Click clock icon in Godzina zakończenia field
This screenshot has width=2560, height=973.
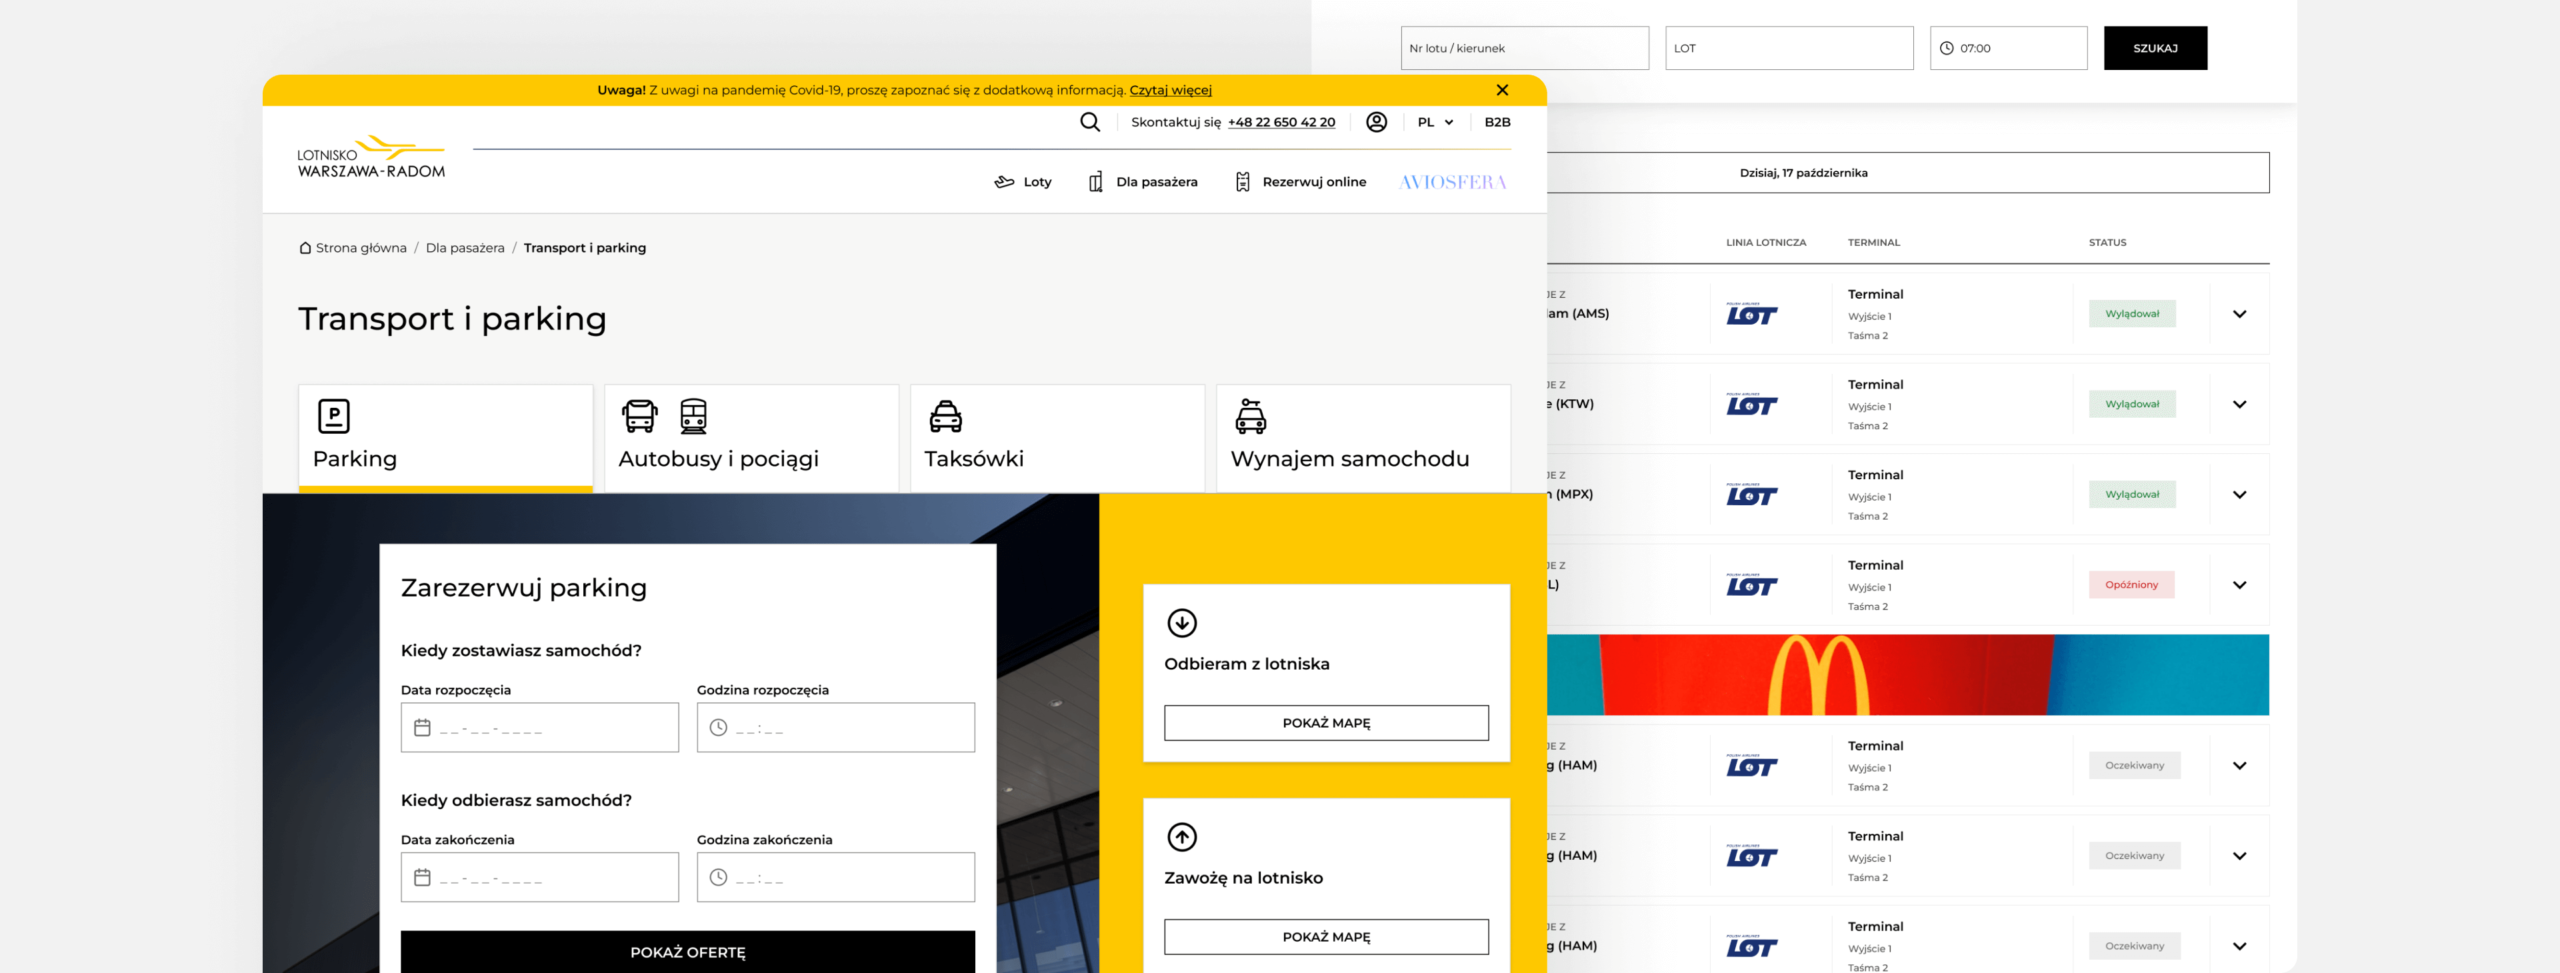(x=718, y=877)
